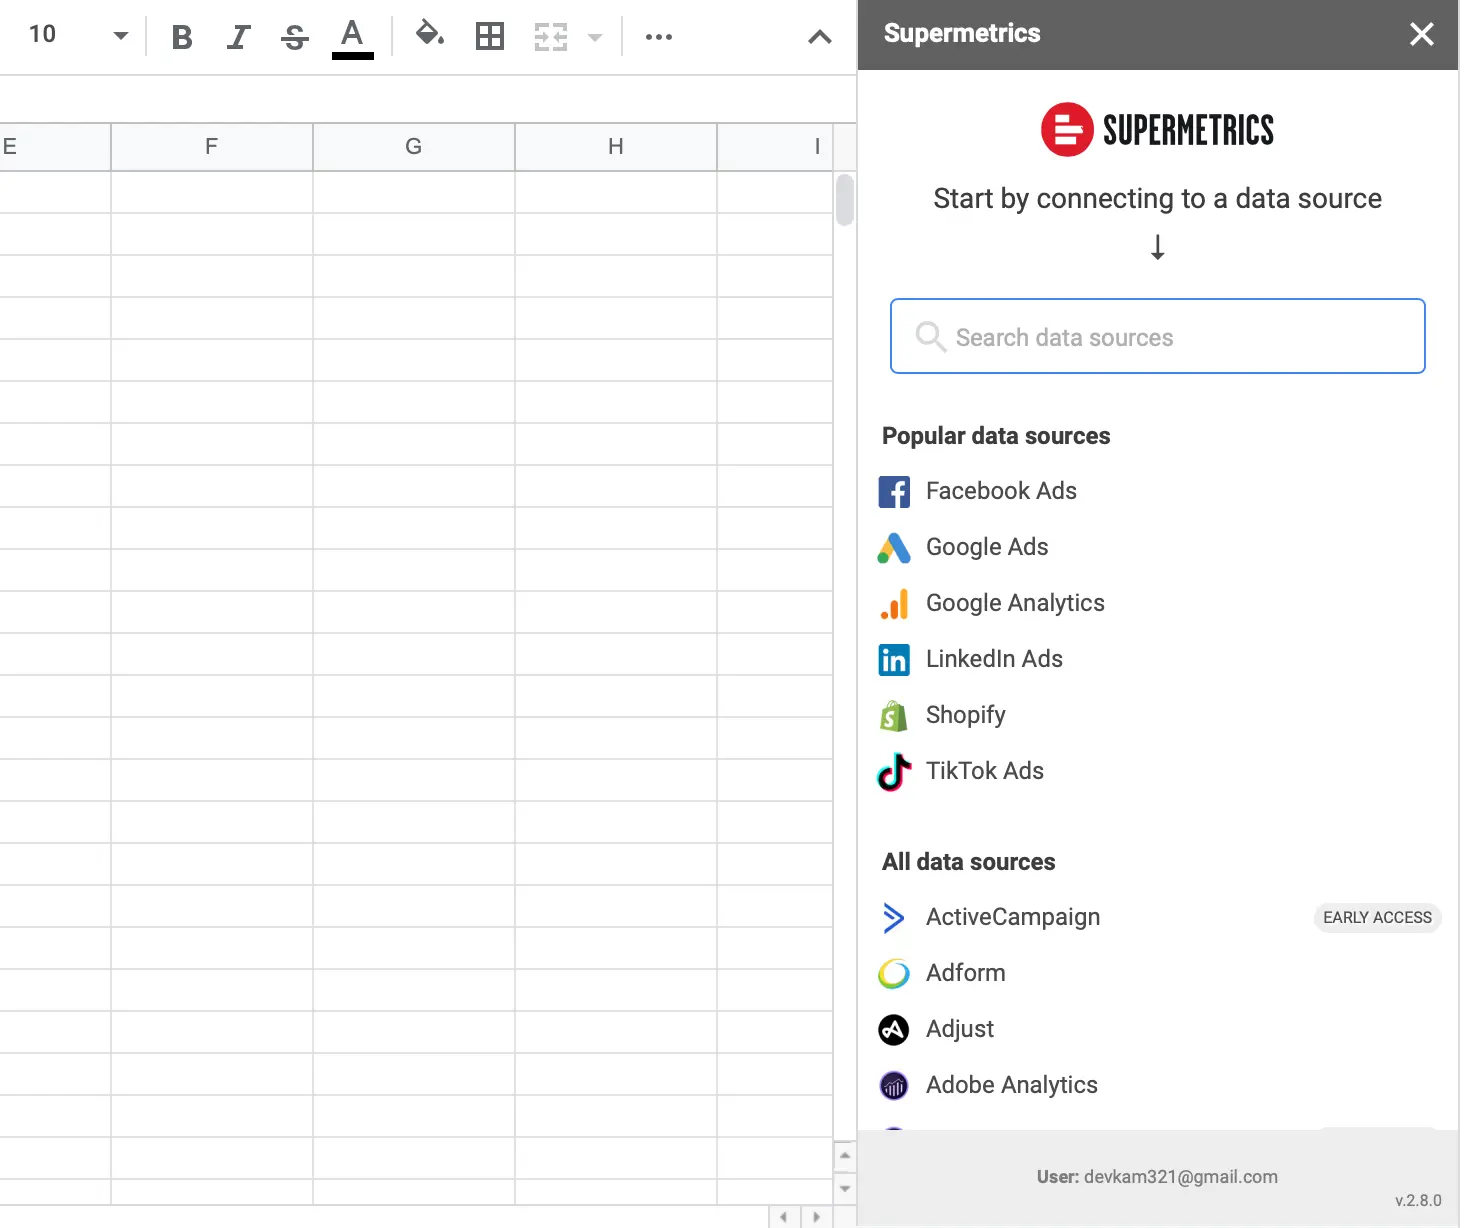Select the Adobe Analytics icon
Screen dimensions: 1464x1228
(x=894, y=1085)
